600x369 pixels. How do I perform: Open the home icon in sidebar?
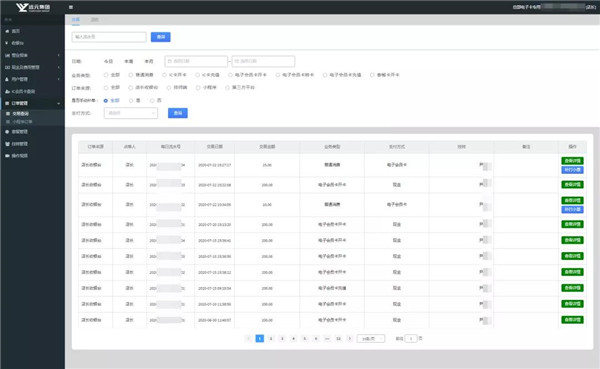point(7,31)
